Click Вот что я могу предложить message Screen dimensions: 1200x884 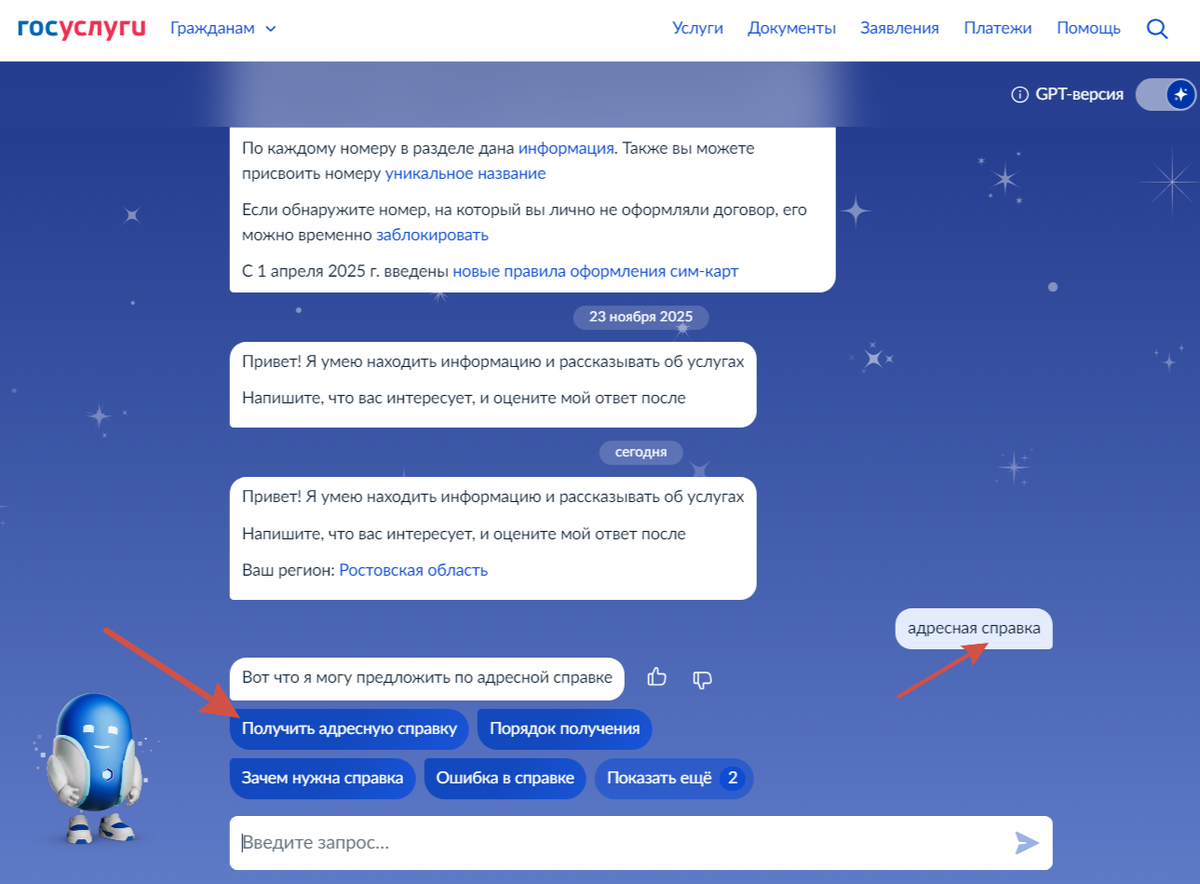pyautogui.click(x=427, y=678)
